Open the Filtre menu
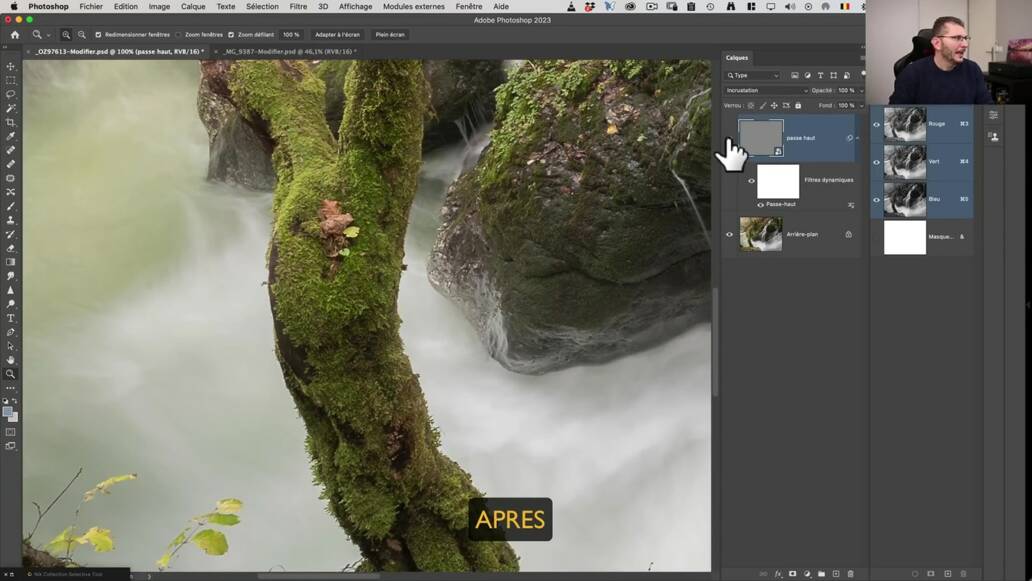This screenshot has width=1032, height=581. coord(298,7)
